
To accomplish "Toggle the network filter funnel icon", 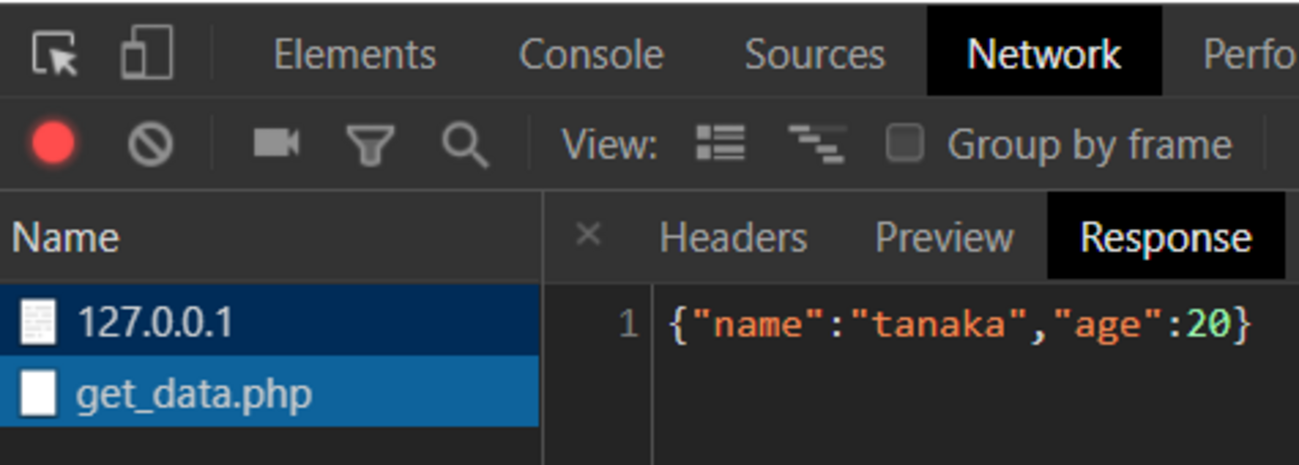I will click(370, 146).
